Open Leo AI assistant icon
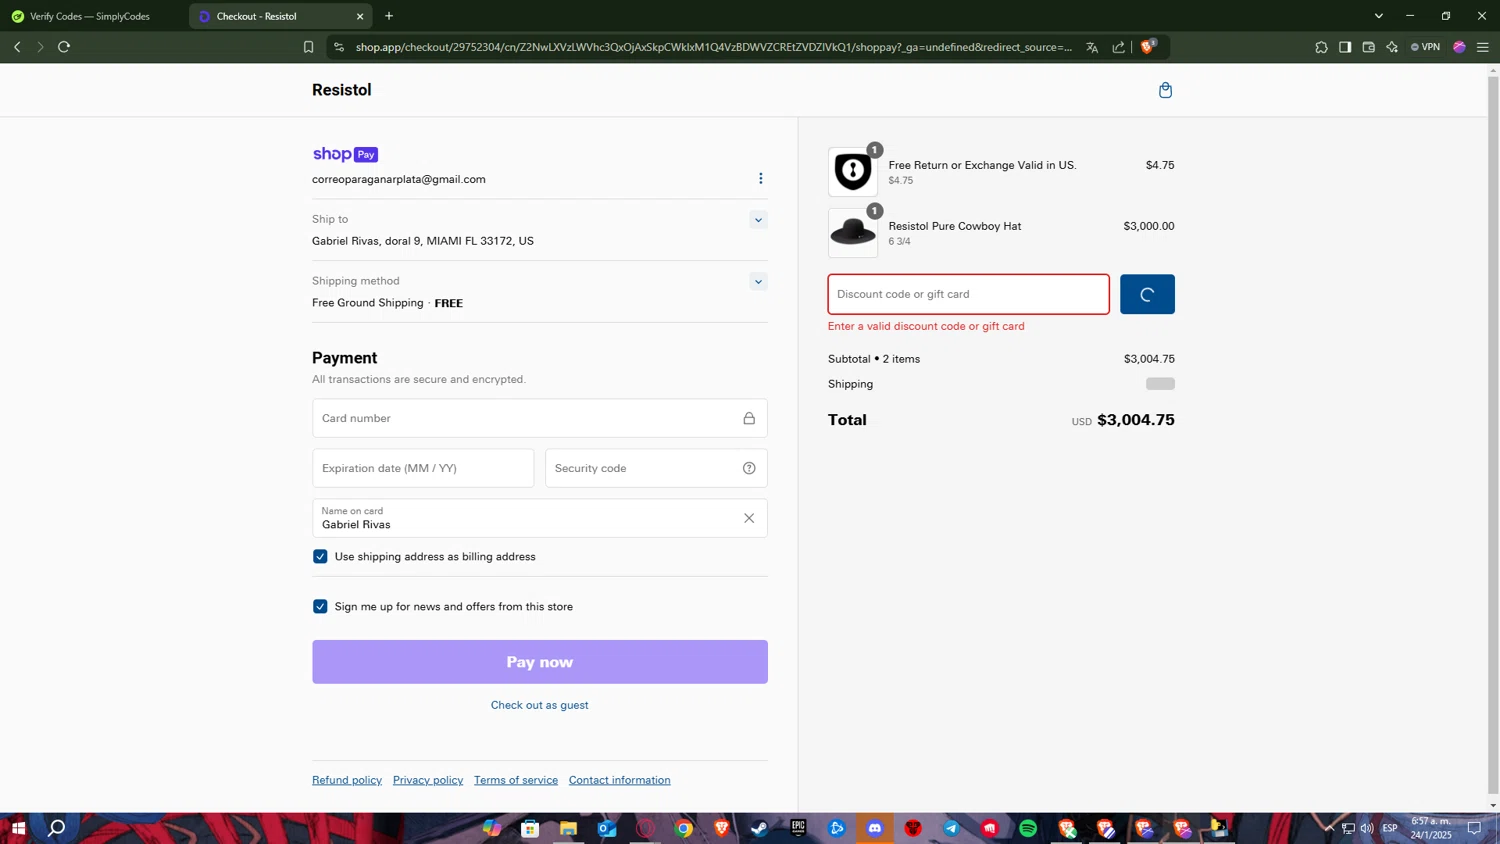Viewport: 1500px width, 844px height. 1392,47
